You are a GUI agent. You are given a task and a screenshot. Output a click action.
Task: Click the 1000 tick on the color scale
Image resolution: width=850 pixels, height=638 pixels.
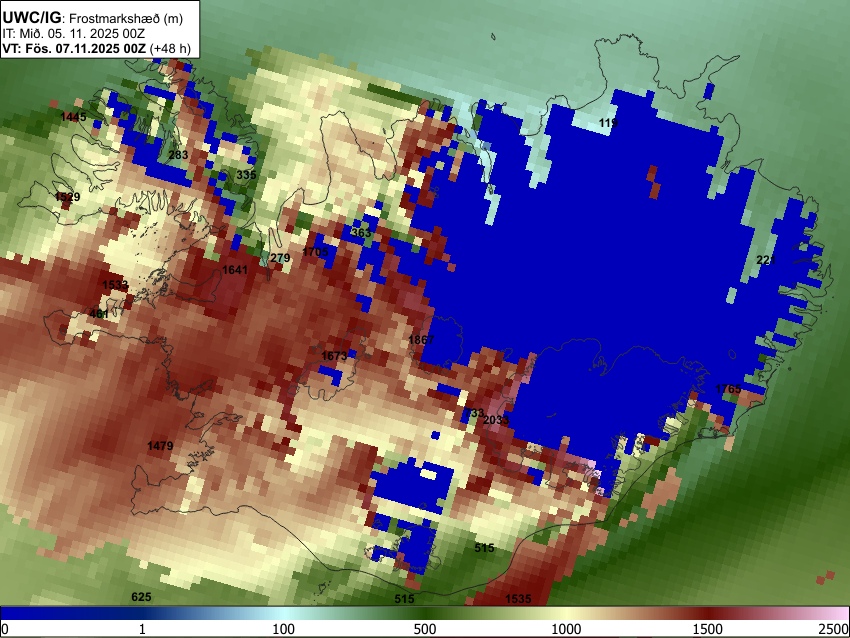point(566,629)
